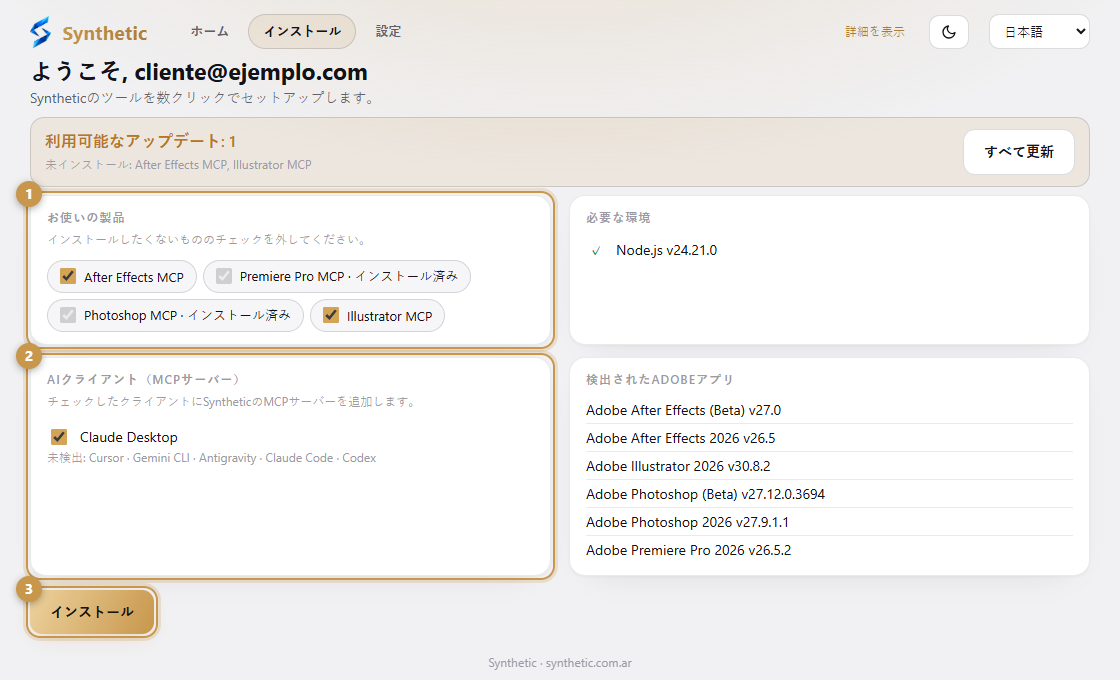1120x680 pixels.
Task: Click the Illustrator MCP chip label
Action: click(x=389, y=316)
